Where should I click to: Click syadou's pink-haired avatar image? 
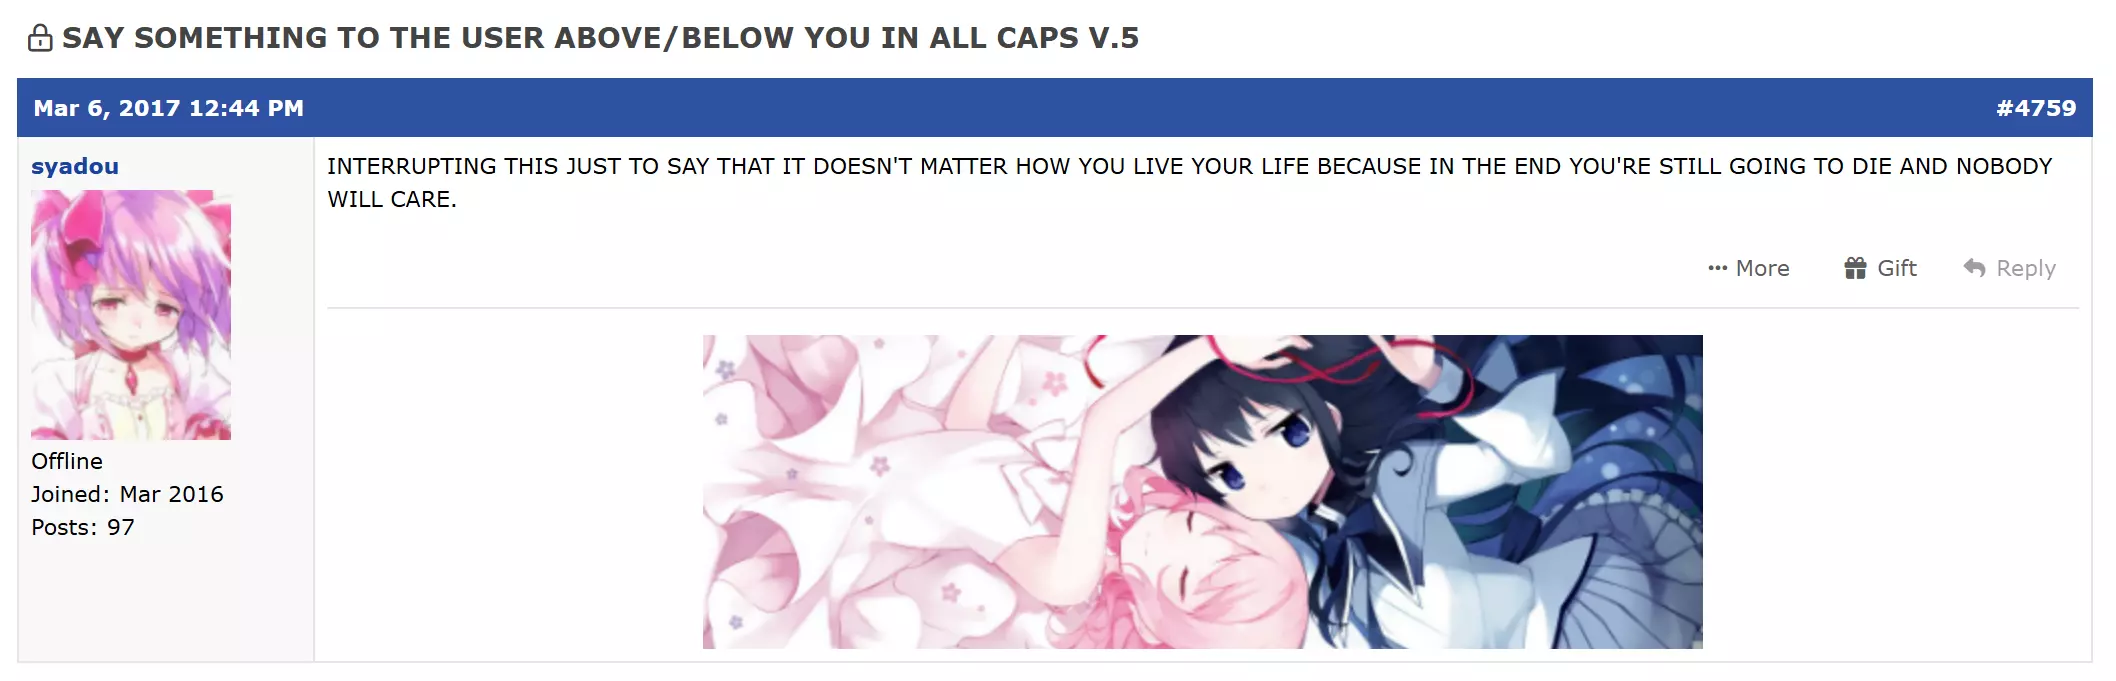tap(131, 315)
